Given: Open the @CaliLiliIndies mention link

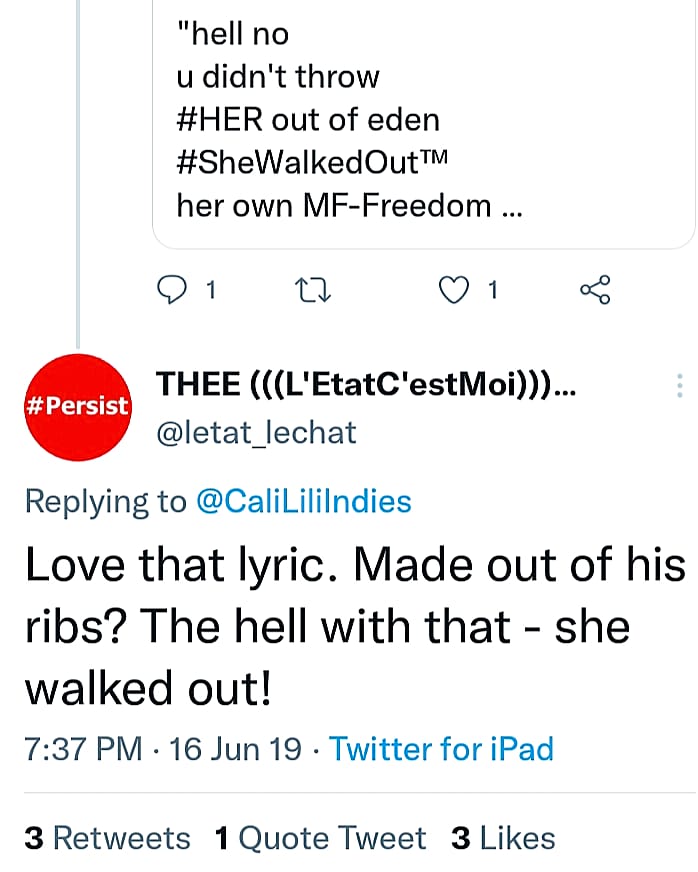Looking at the screenshot, I should point(304,500).
